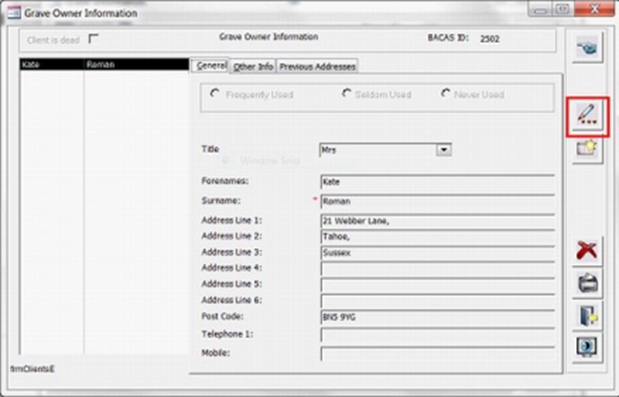
Task: Click the form icon in the title bar
Action: click(14, 13)
